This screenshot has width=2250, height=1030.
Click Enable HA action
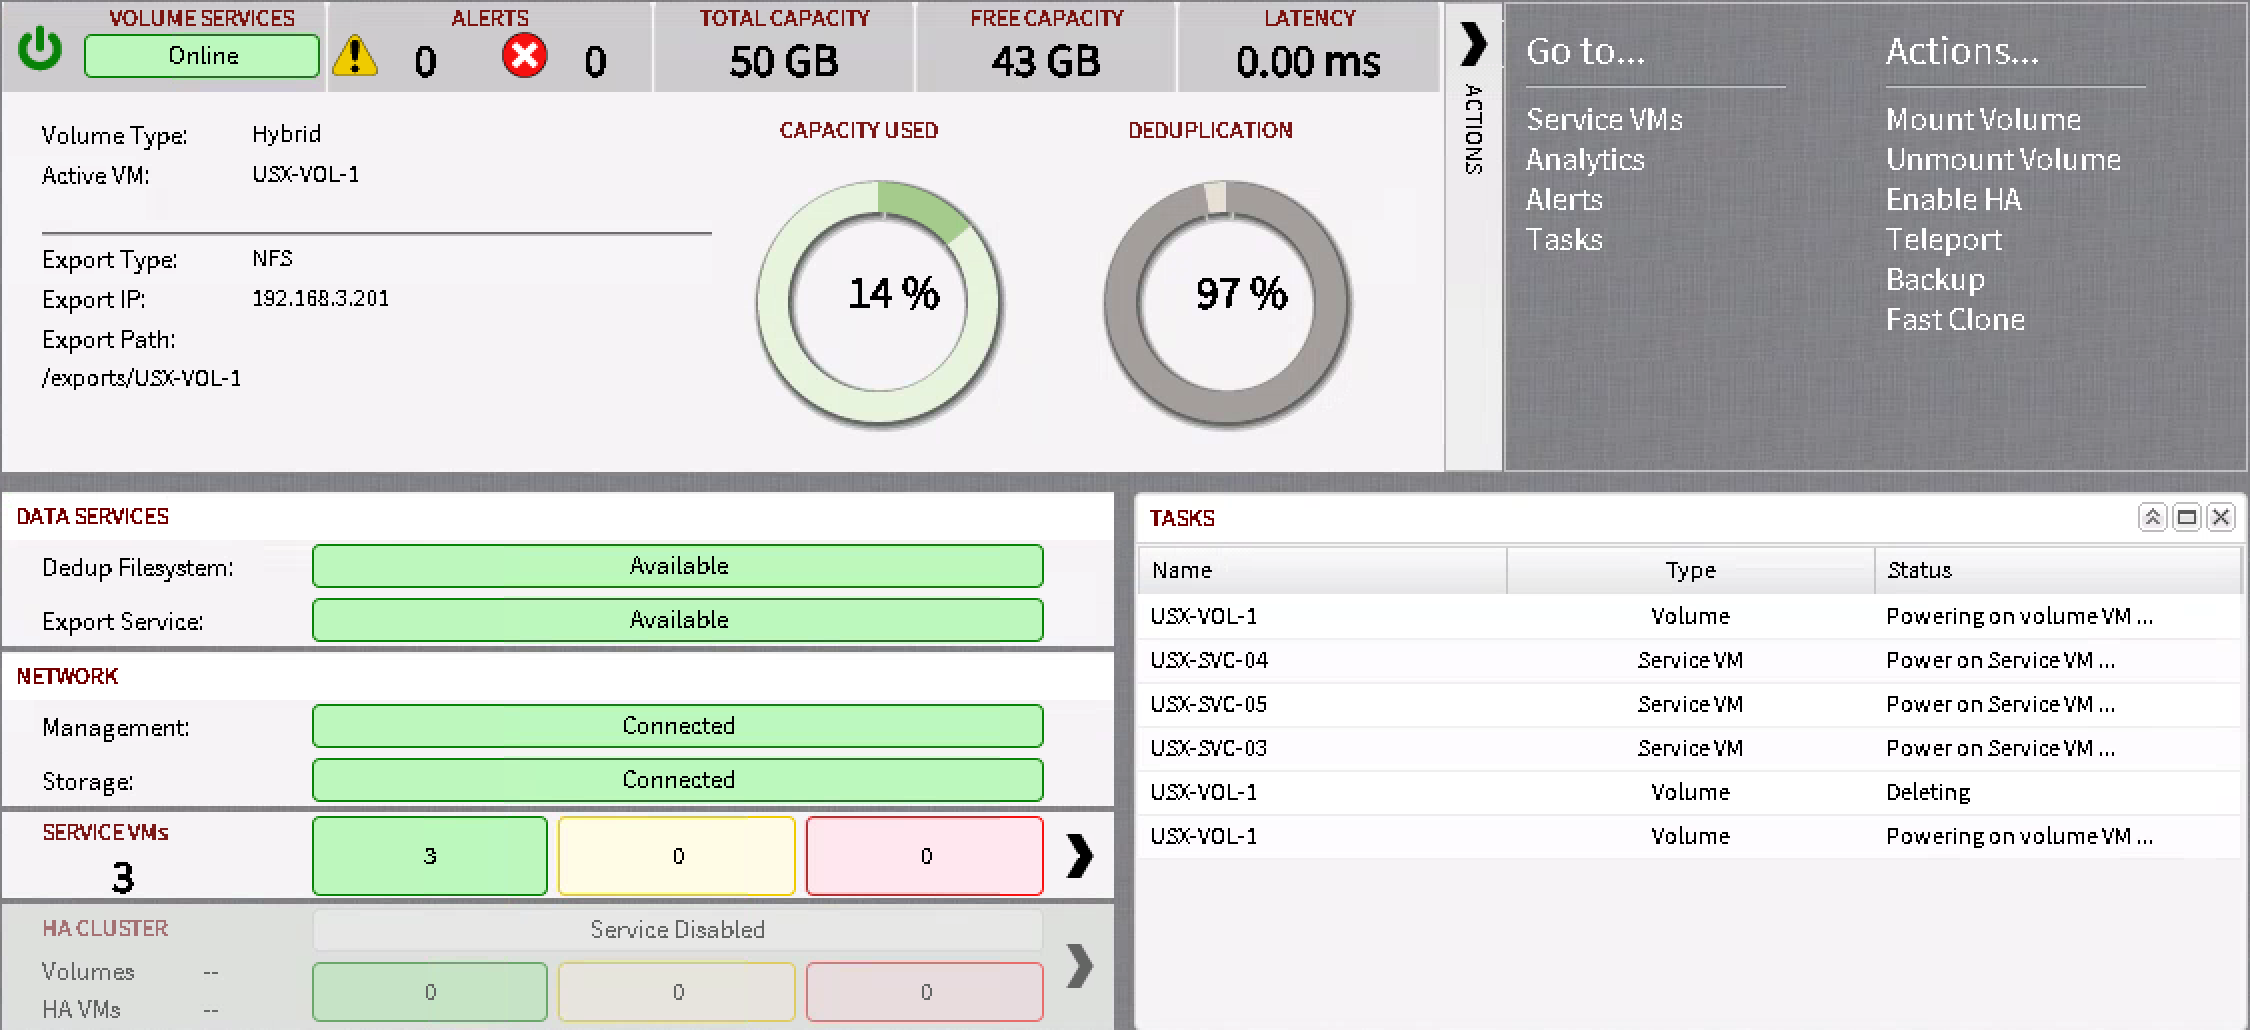pos(1953,200)
